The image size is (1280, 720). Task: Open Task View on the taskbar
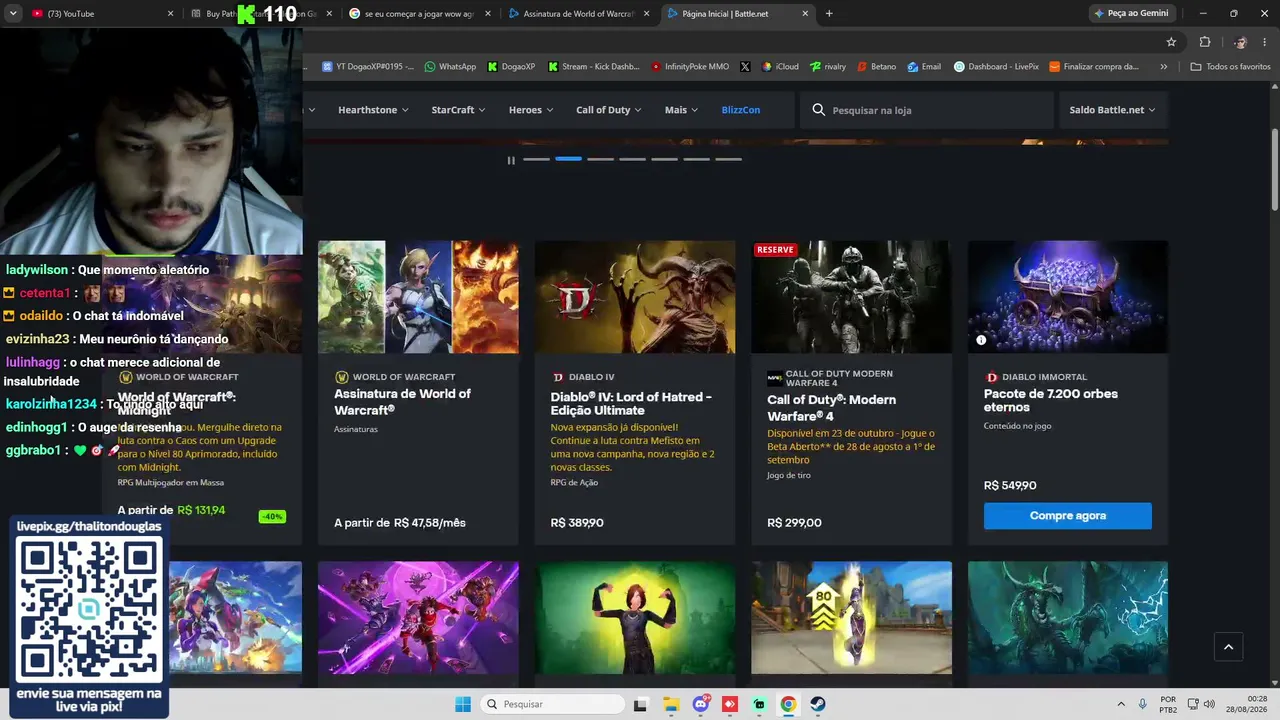pos(640,704)
